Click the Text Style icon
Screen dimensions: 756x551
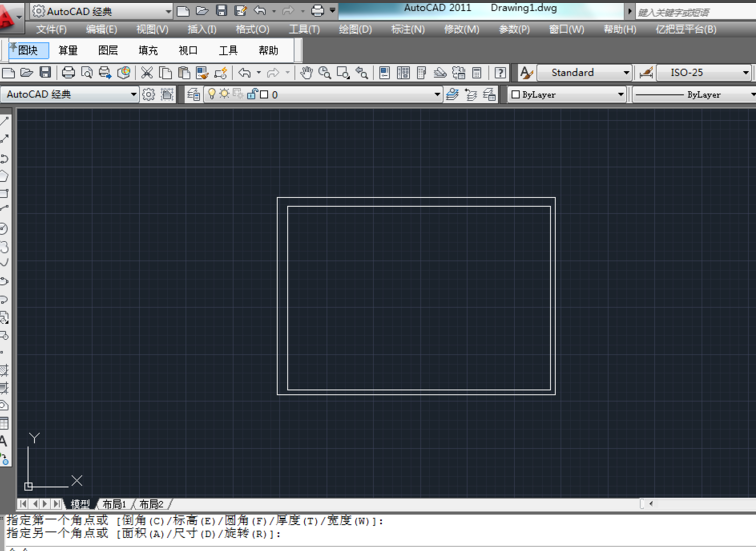tap(526, 73)
